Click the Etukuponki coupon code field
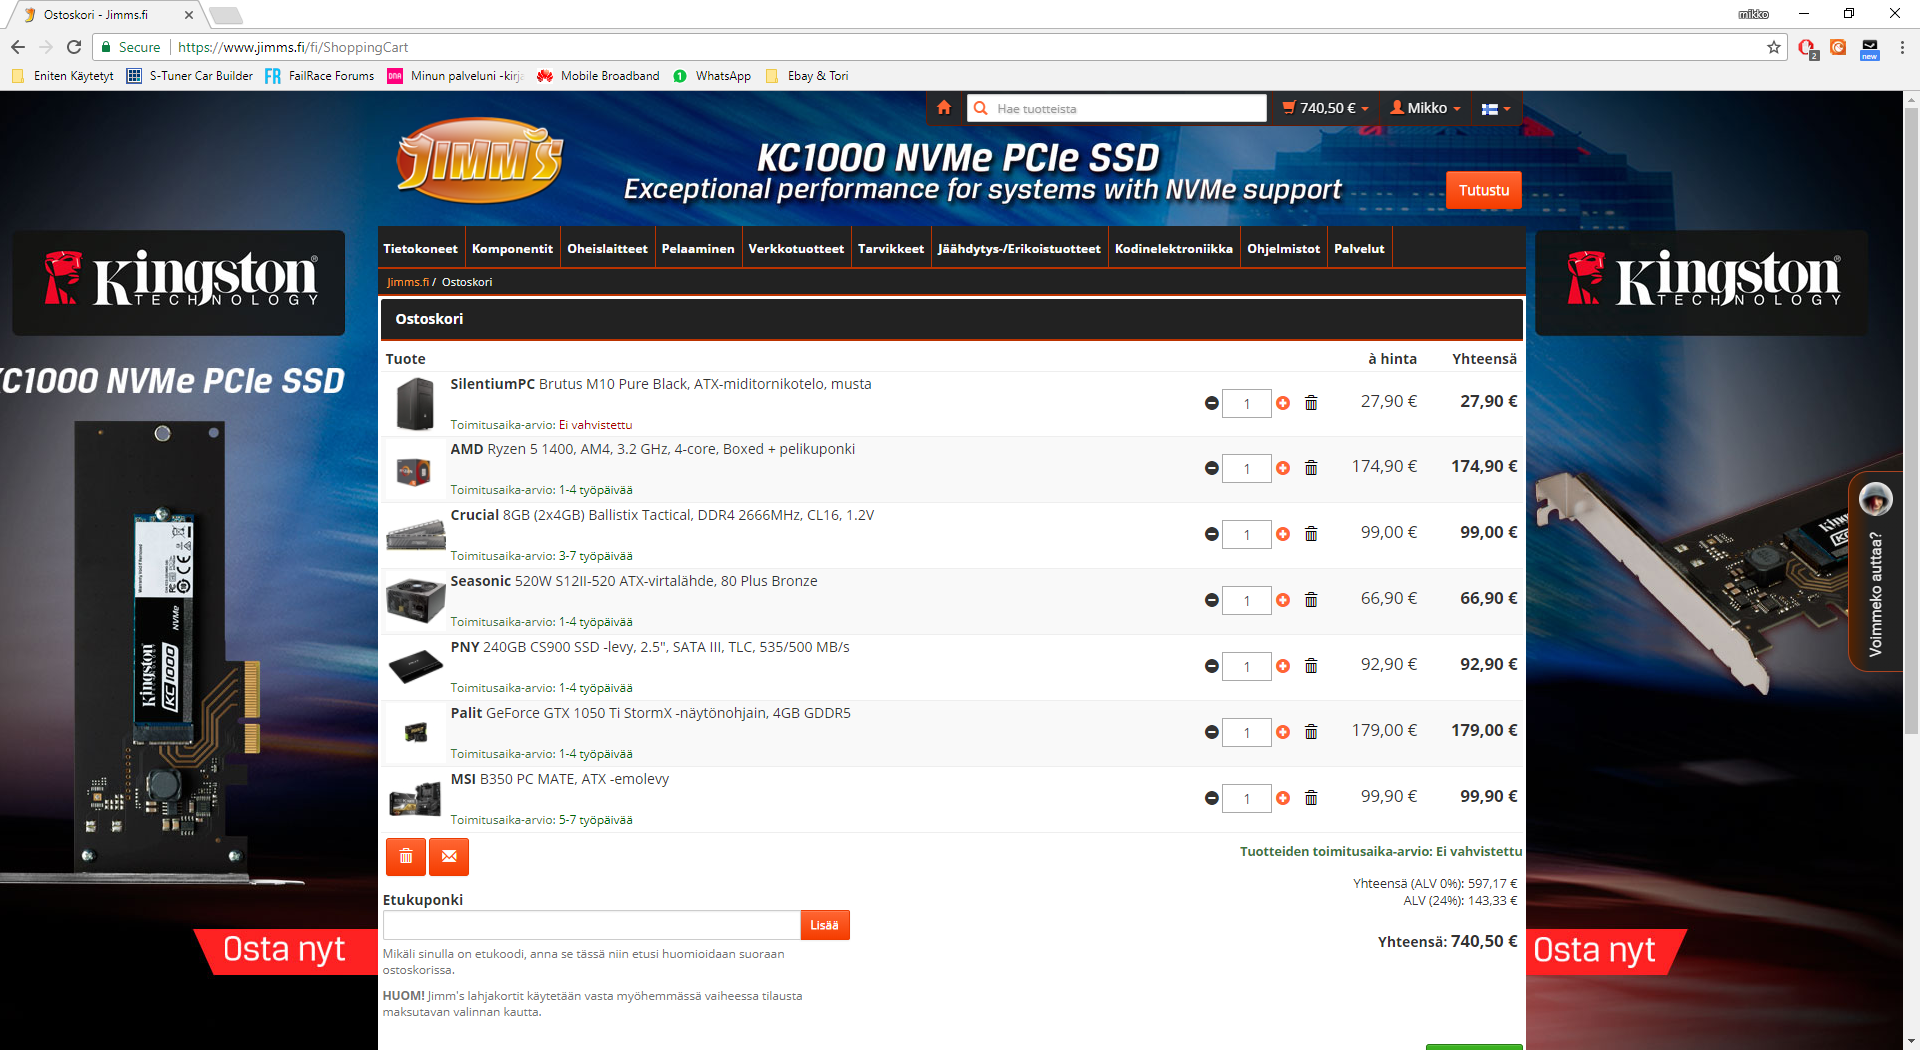The image size is (1920, 1050). [x=591, y=925]
